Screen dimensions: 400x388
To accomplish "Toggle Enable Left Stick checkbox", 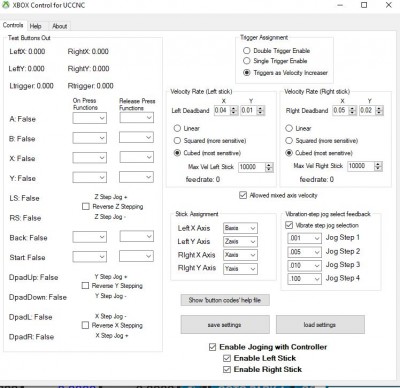I will tap(227, 358).
